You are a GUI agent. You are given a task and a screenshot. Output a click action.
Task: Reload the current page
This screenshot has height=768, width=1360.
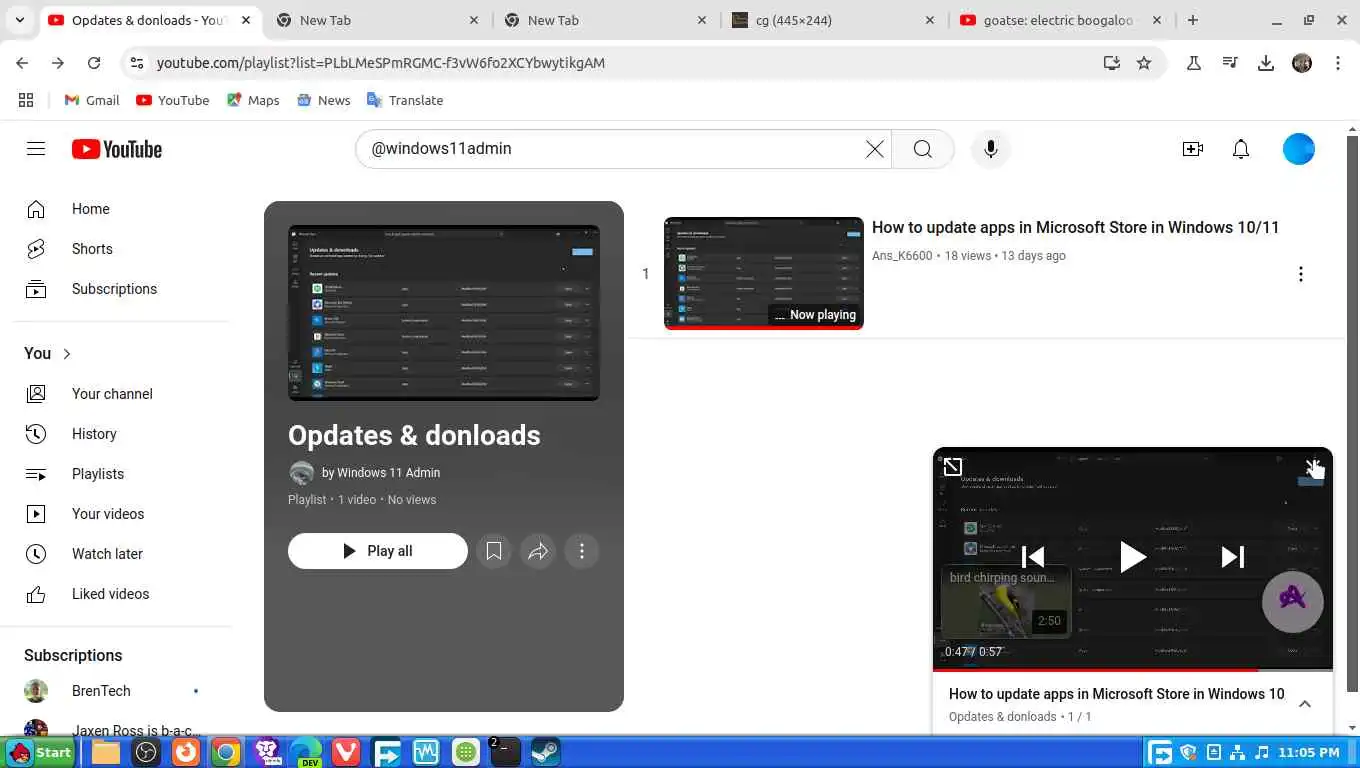[94, 63]
